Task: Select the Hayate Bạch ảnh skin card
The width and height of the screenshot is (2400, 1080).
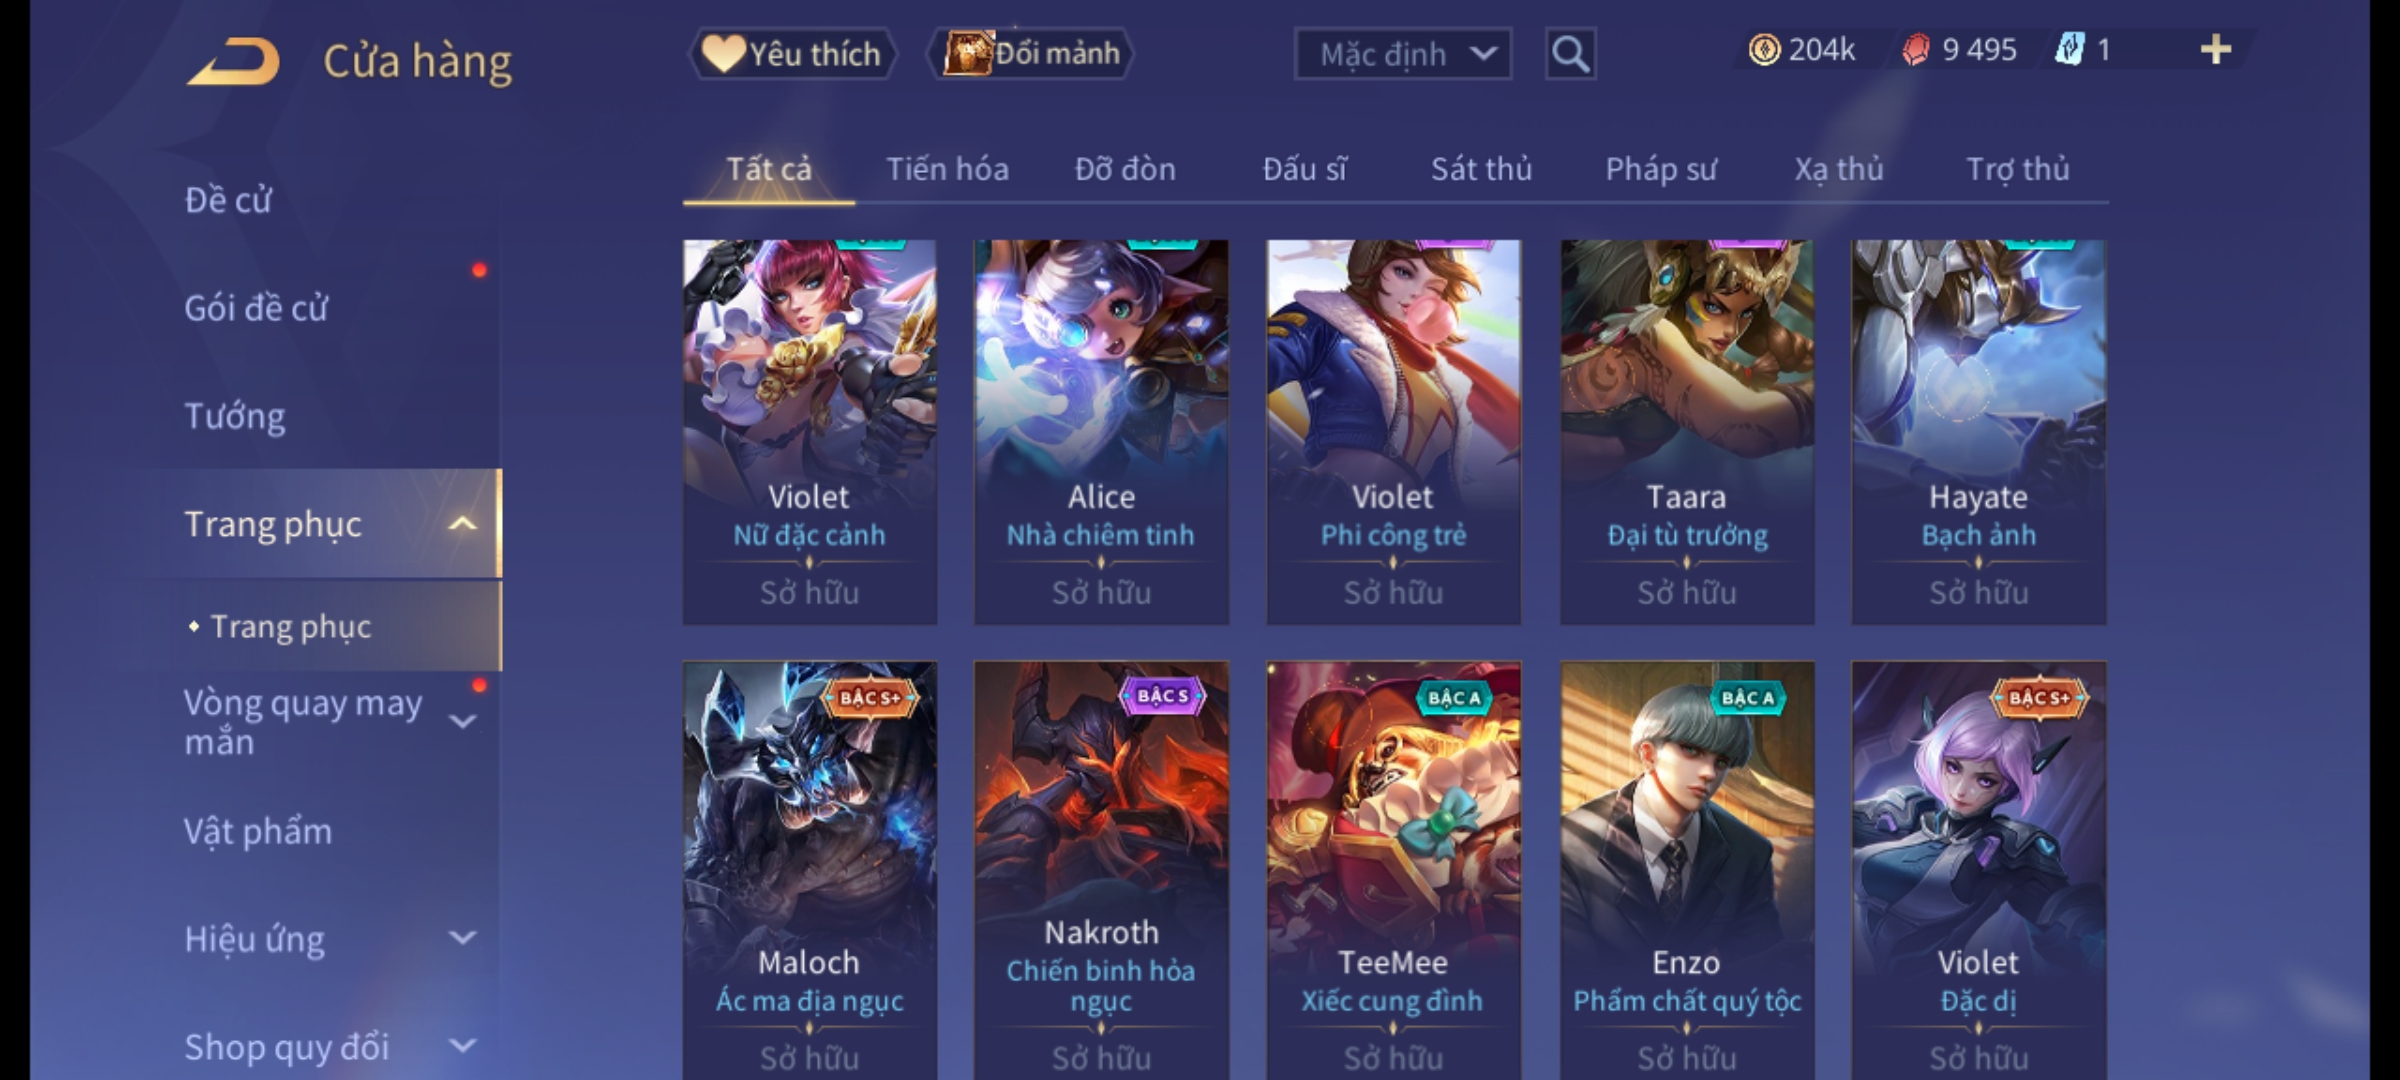Action: click(1978, 432)
